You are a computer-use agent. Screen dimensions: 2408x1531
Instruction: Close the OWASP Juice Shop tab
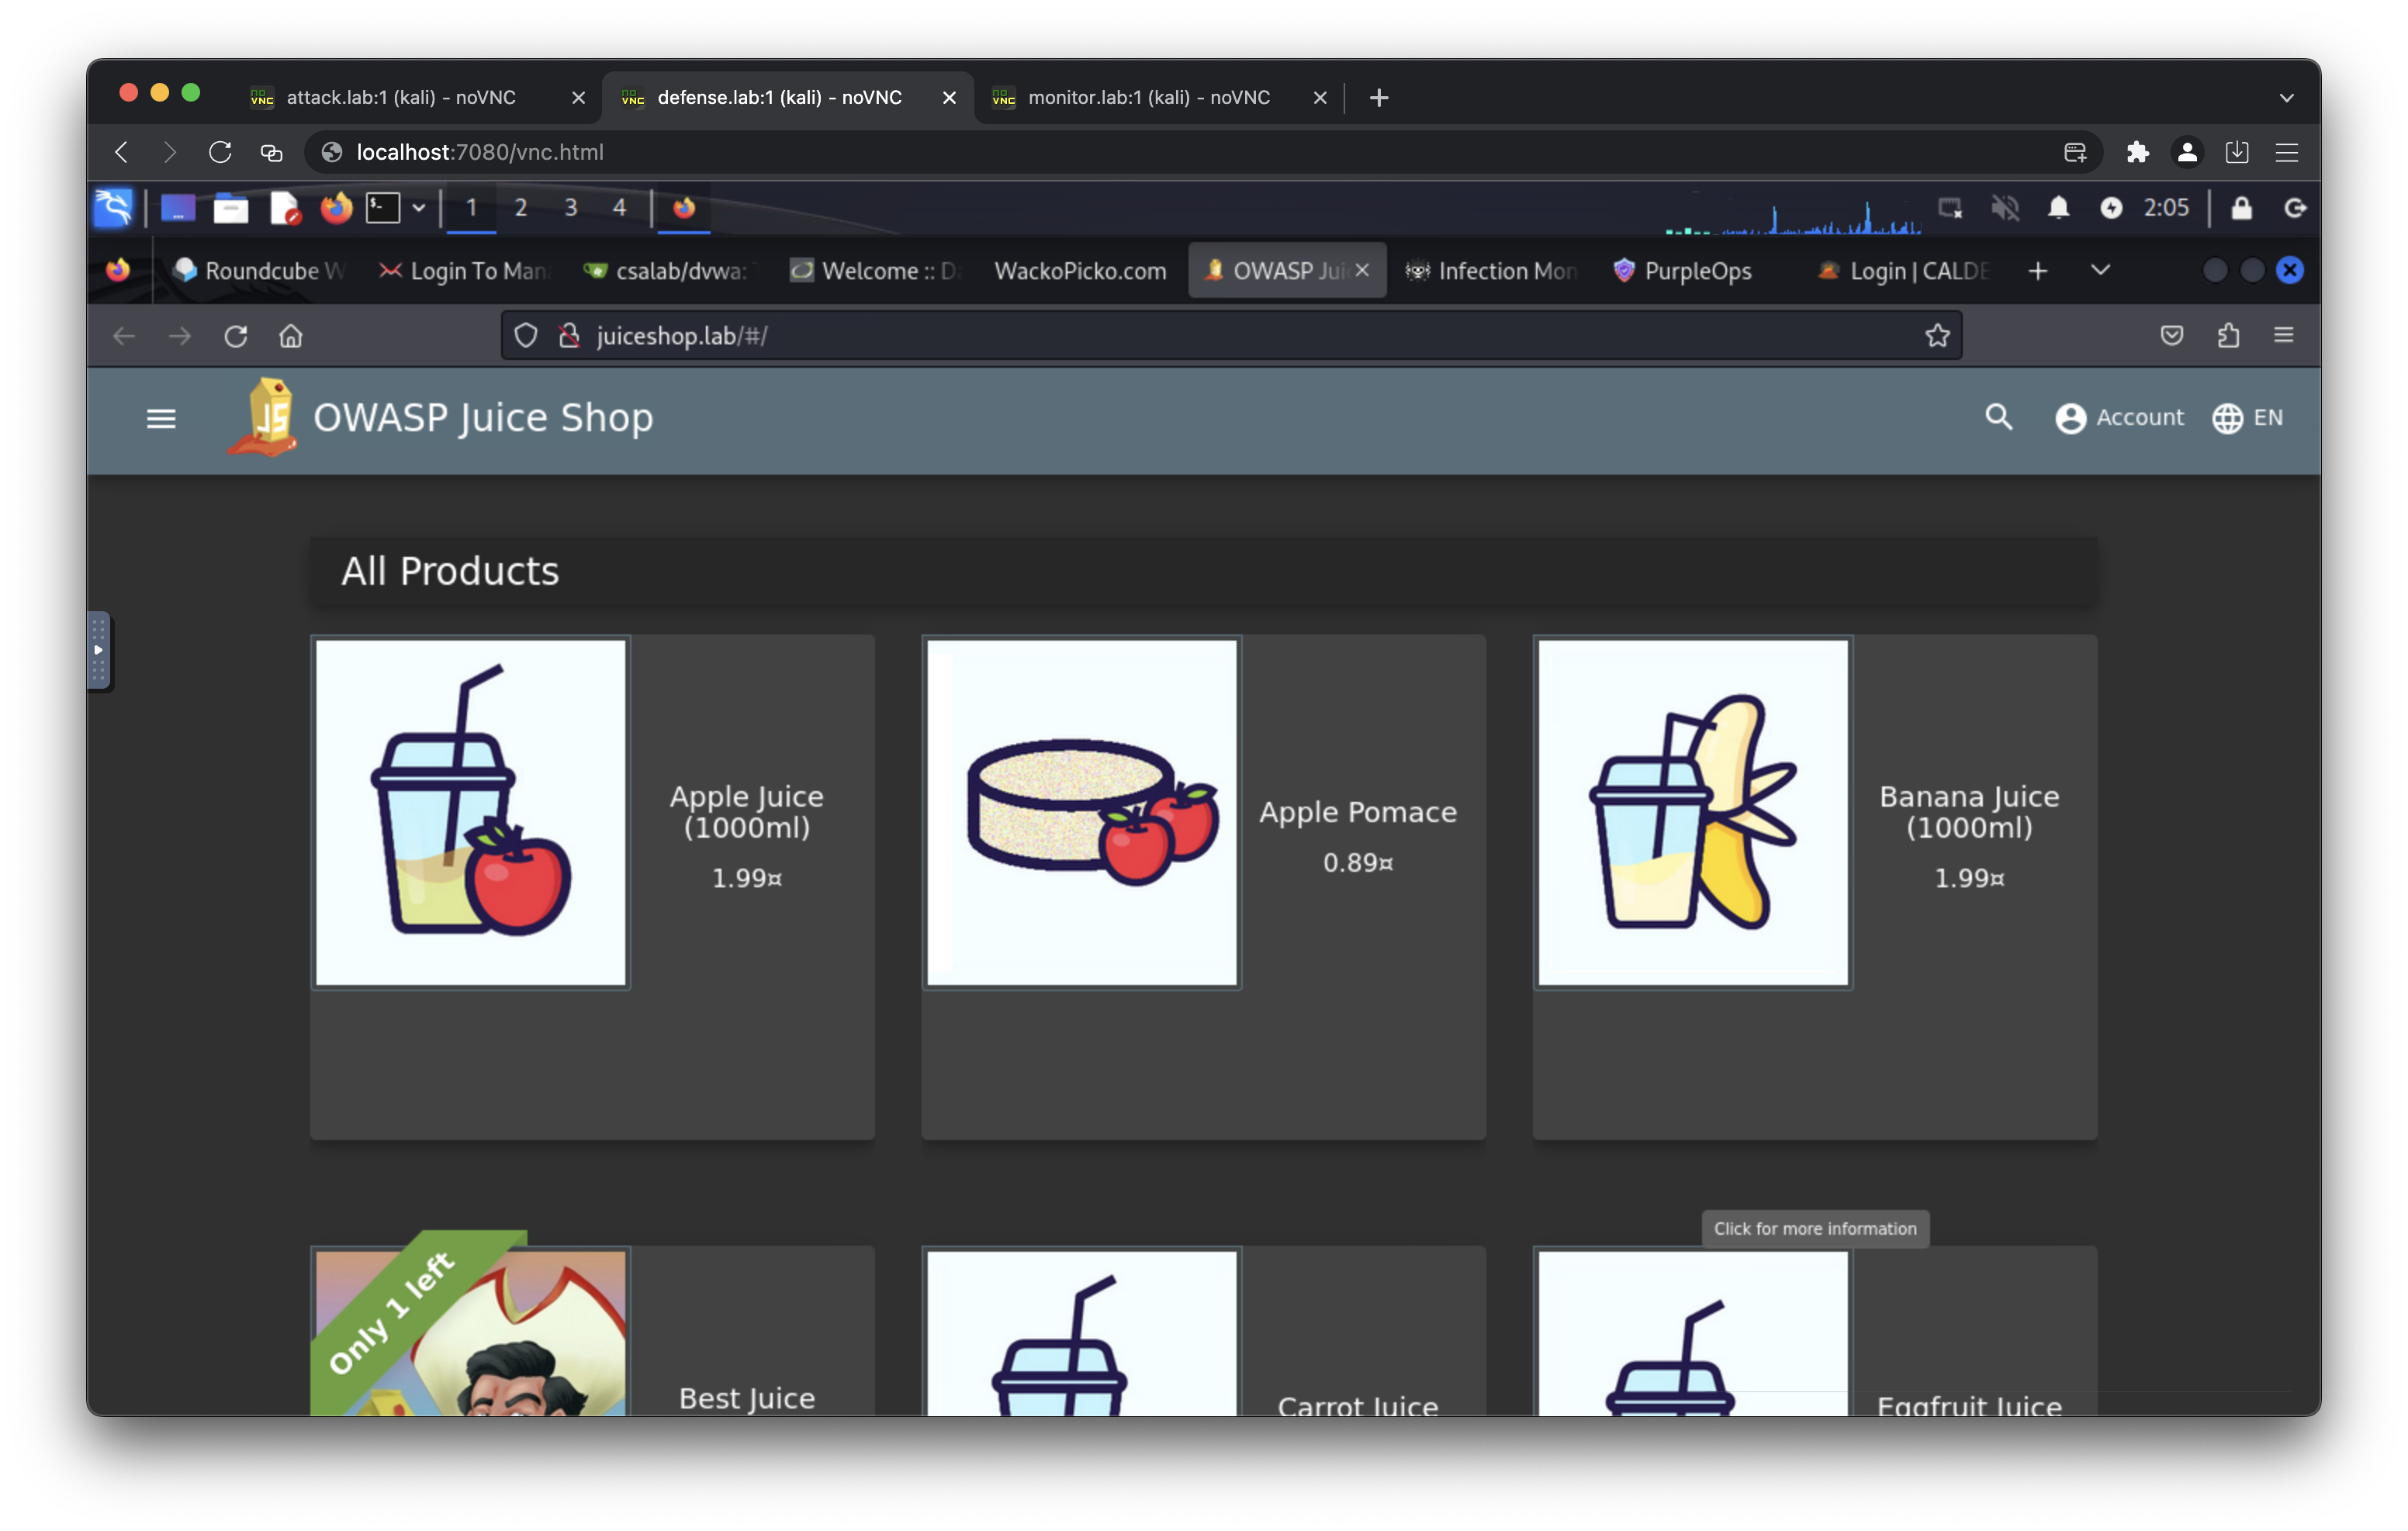(1362, 270)
